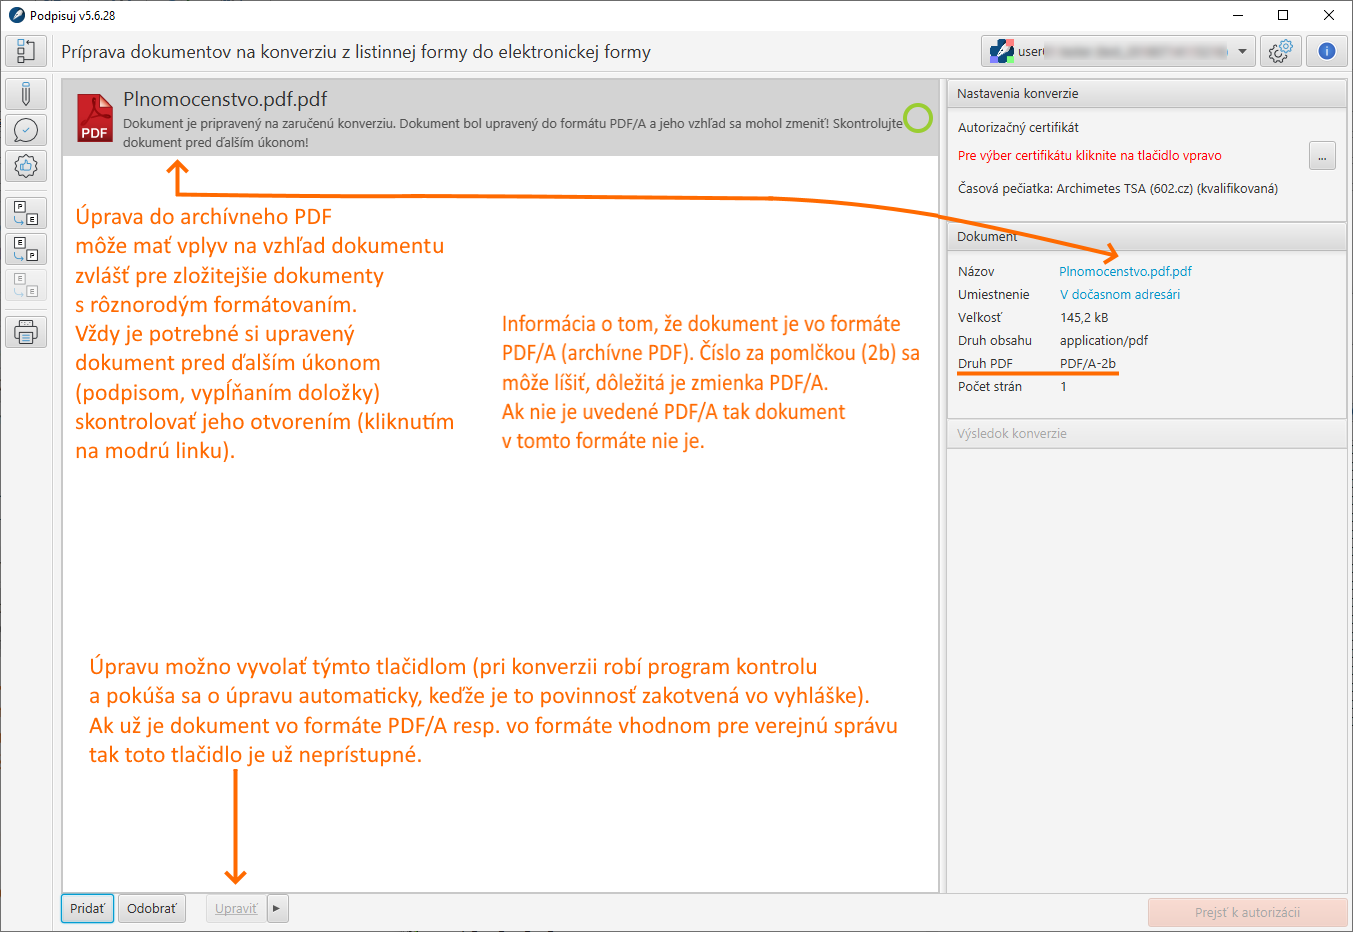
Task: Click the '...' certificate selection button
Action: [1322, 156]
